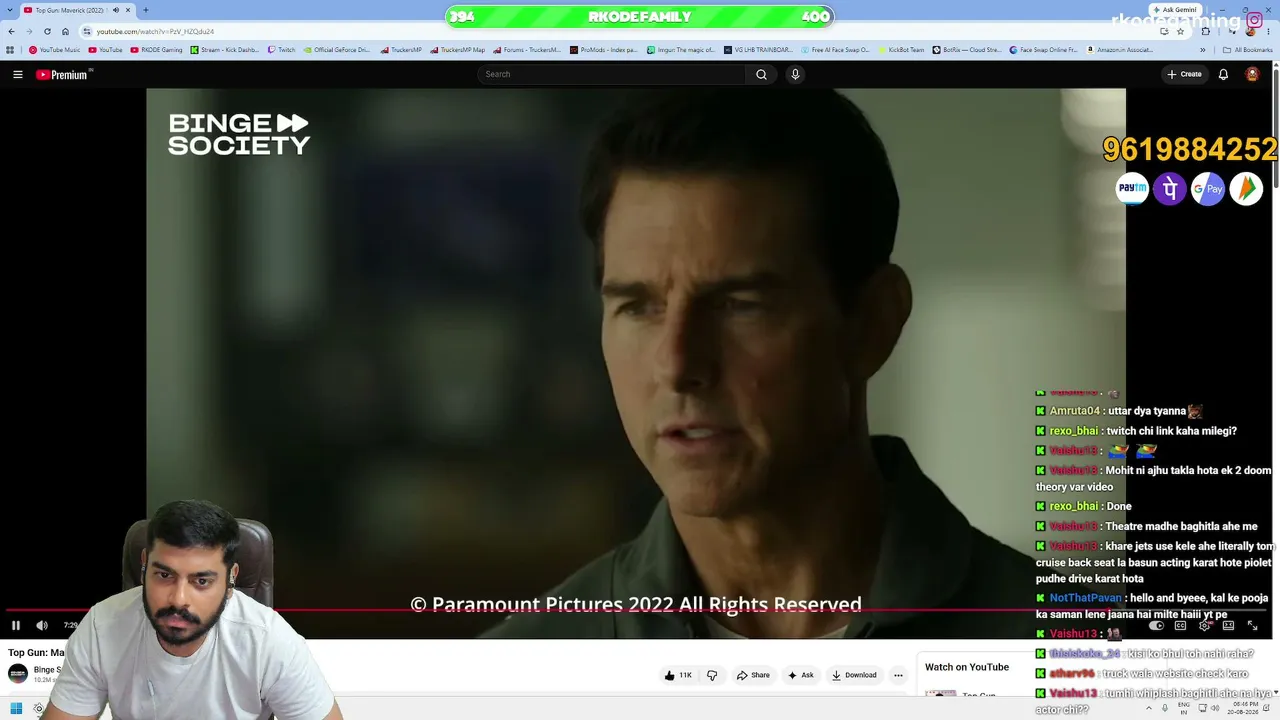The width and height of the screenshot is (1280, 720).
Task: Pause the Top Gun video
Action: [x=16, y=626]
